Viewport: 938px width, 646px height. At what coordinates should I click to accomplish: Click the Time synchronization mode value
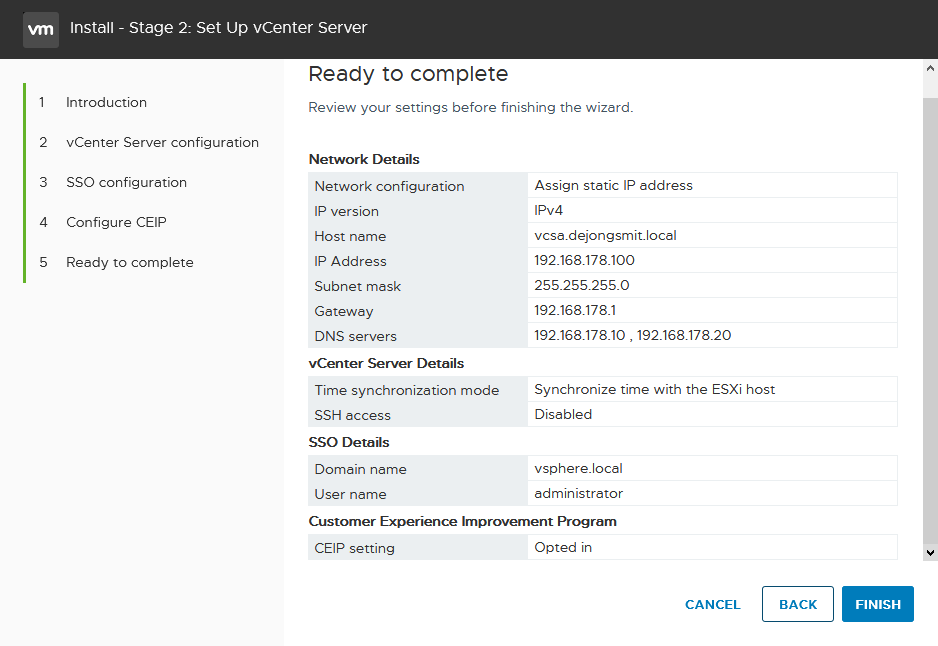(x=654, y=389)
